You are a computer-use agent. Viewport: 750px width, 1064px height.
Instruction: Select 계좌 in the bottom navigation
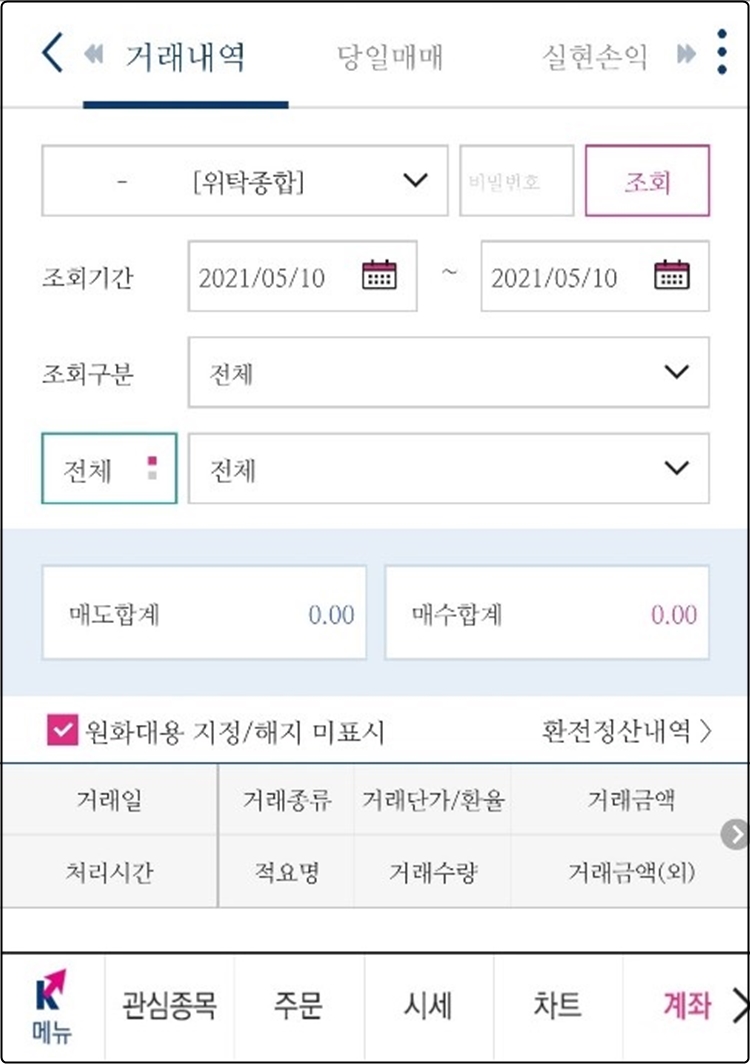(x=687, y=1005)
